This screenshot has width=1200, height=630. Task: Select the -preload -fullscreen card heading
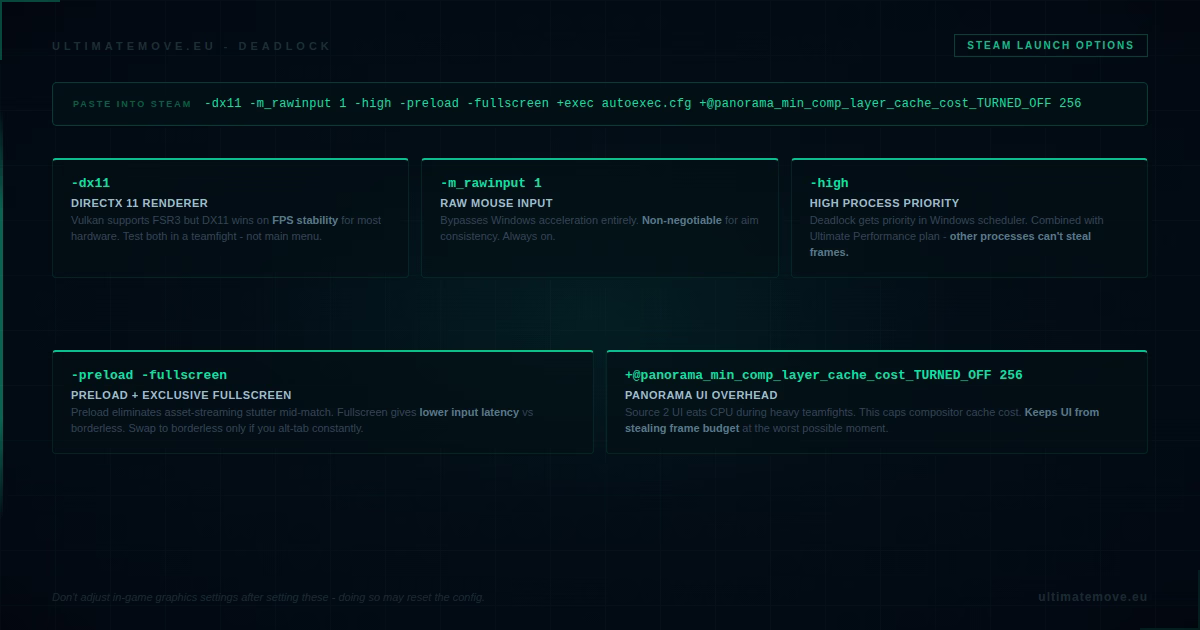click(149, 375)
